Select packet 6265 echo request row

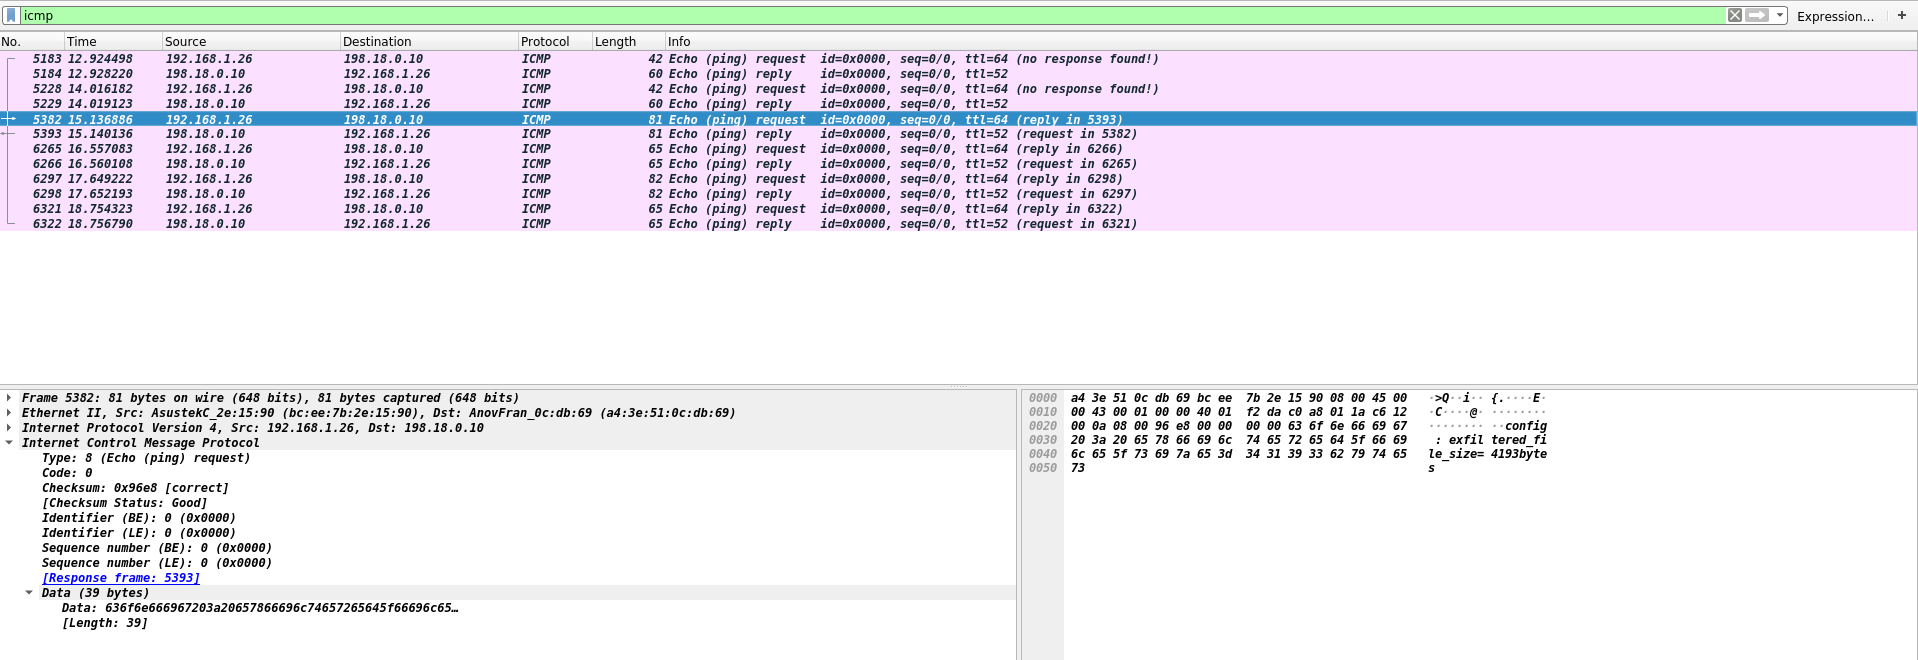pos(958,149)
